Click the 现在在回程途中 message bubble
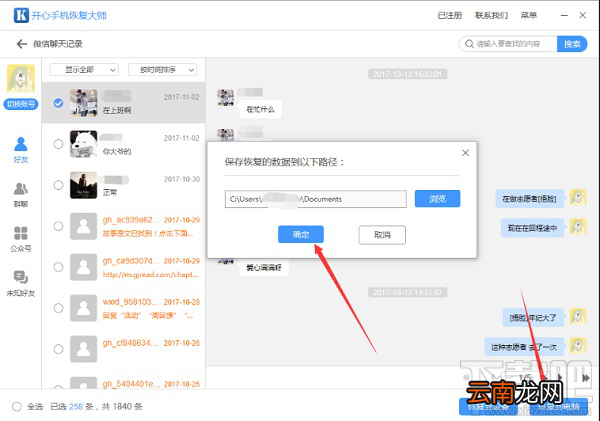Viewport: 600px width, 421px height. 532,228
